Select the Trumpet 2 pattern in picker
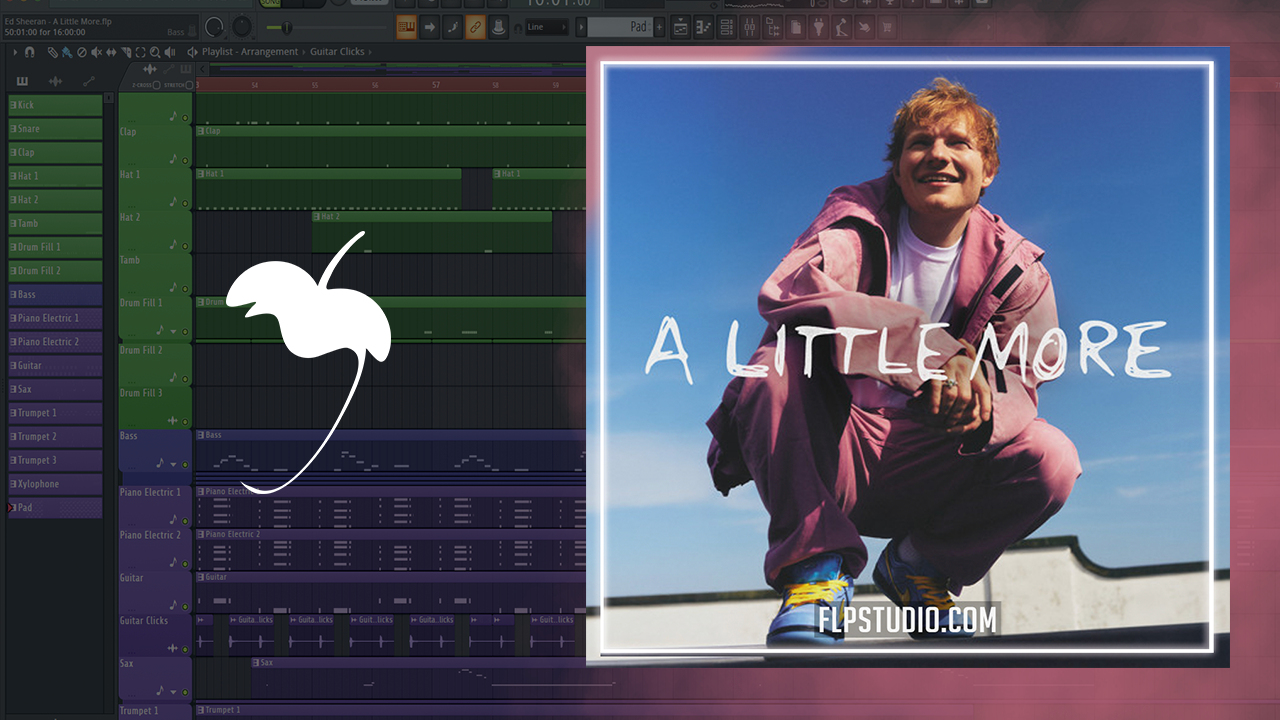 (55, 437)
